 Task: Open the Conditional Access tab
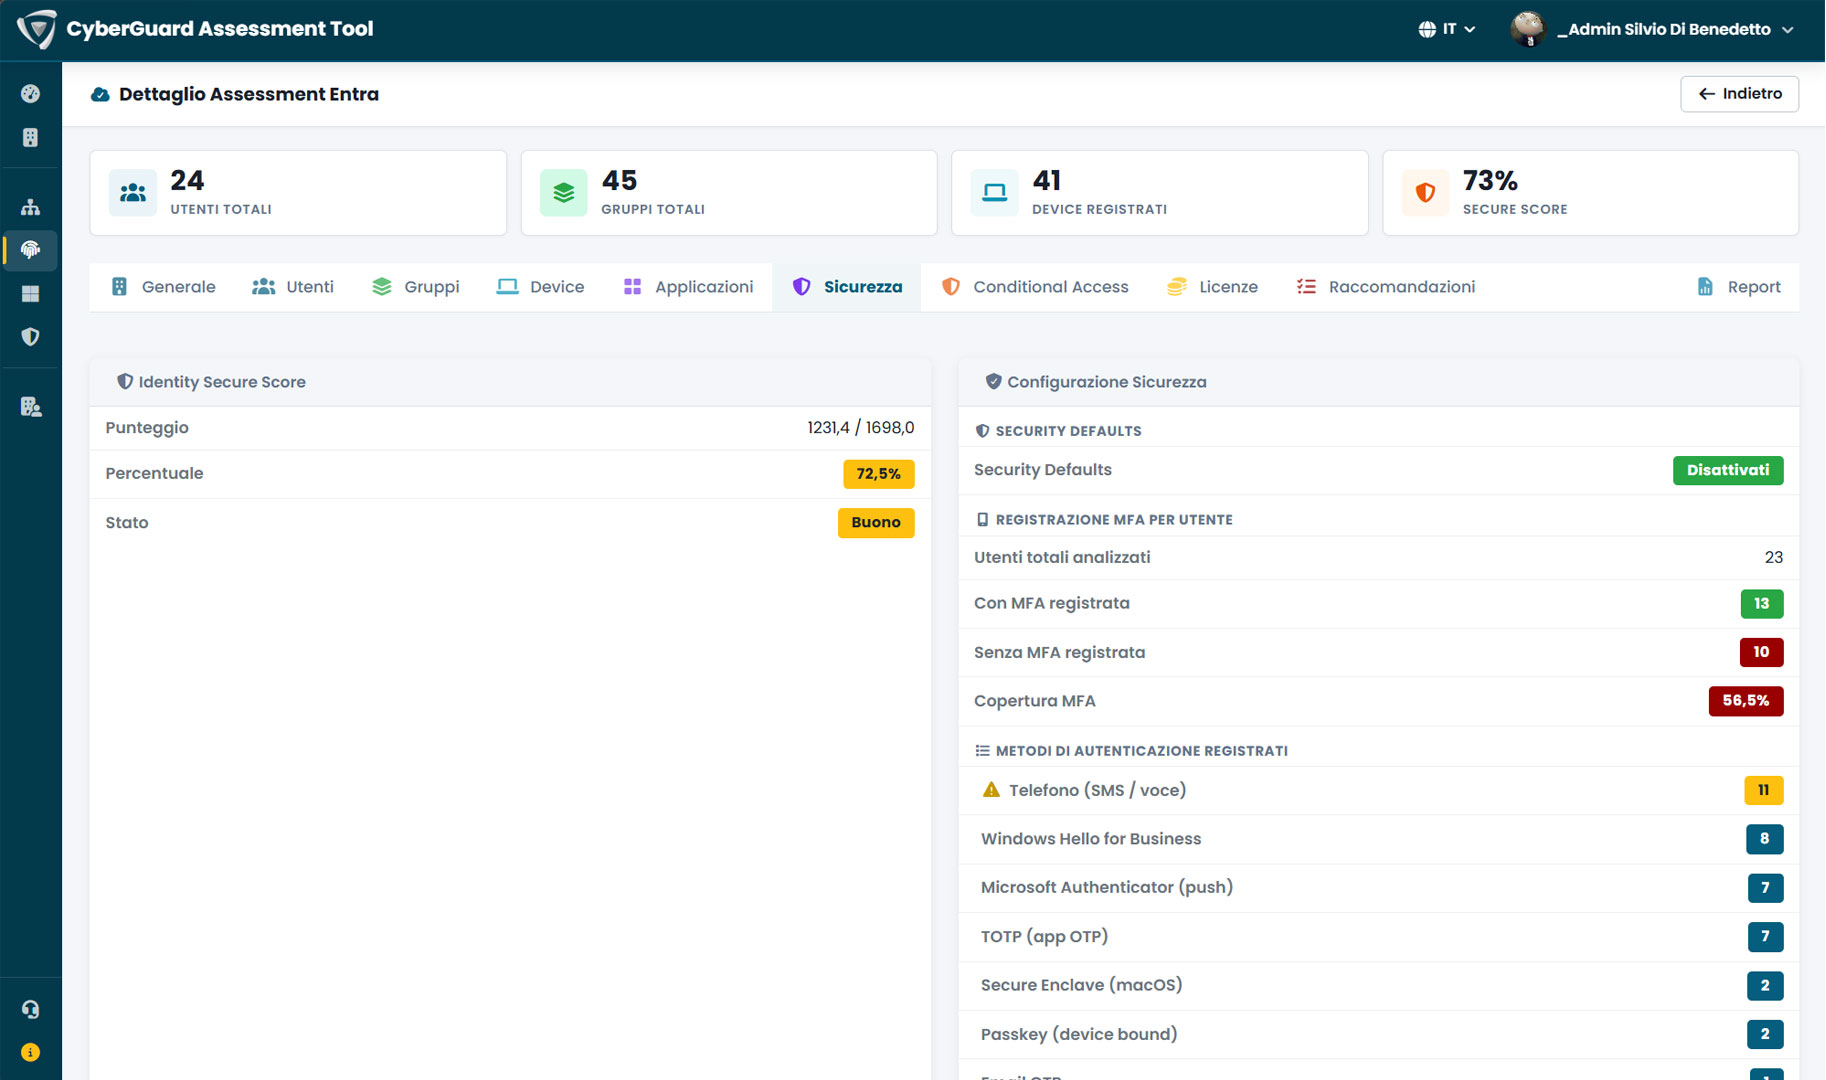point(1035,287)
